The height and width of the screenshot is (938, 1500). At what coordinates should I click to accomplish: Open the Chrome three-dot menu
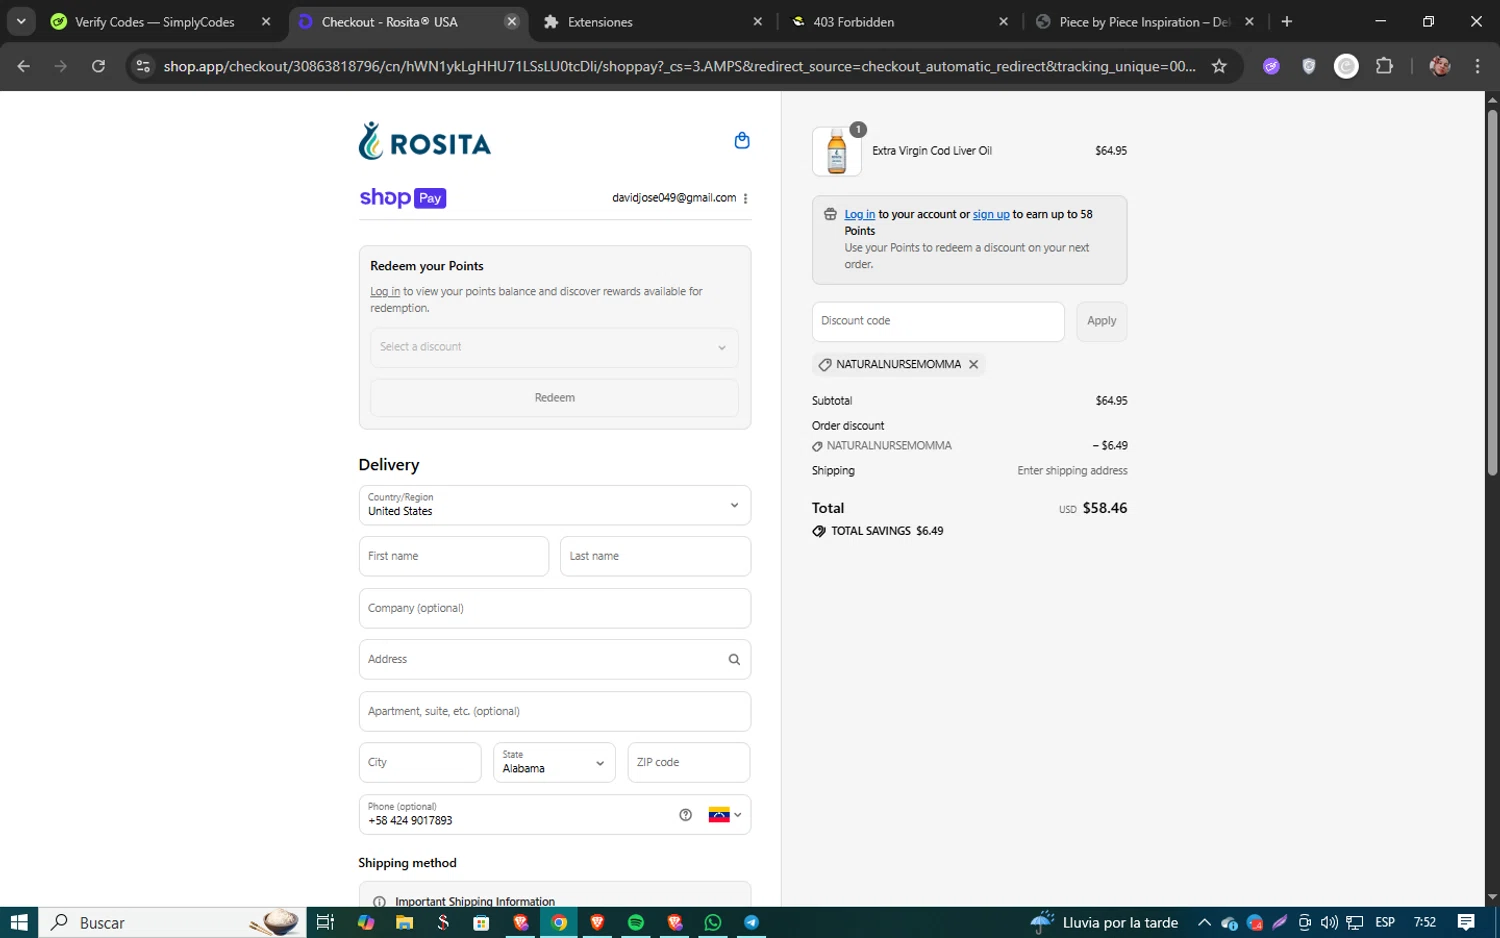click(x=1477, y=66)
